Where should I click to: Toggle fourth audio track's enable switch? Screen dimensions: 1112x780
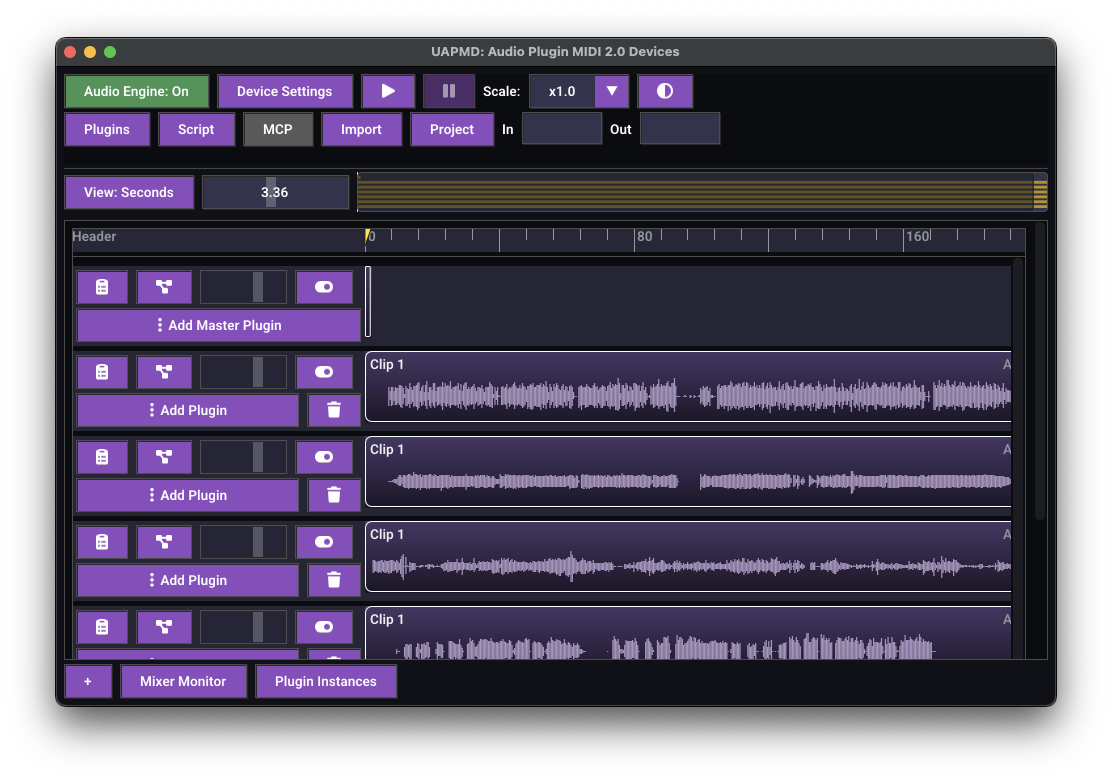(x=324, y=627)
